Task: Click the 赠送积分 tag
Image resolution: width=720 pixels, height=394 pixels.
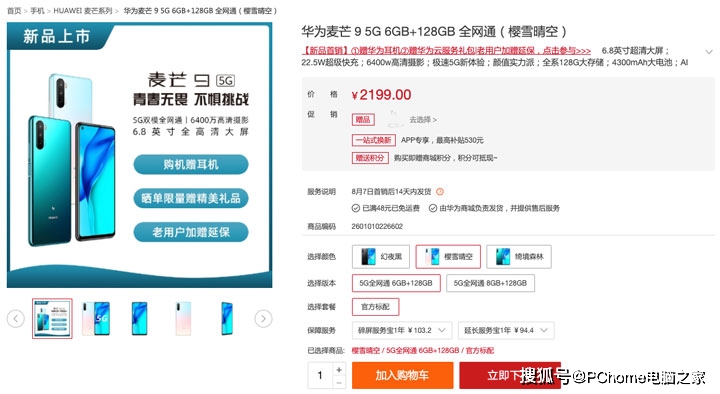Action: [370, 158]
